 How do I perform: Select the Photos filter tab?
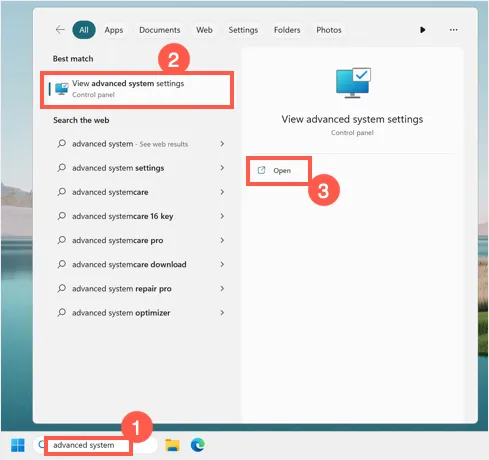coord(329,30)
